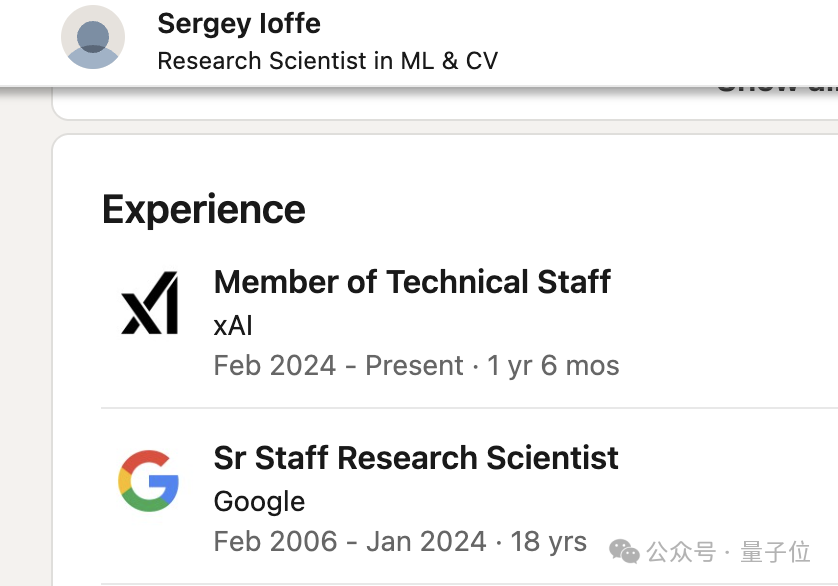Click the Feb 2024 - Present date range
The image size is (838, 586).
click(339, 366)
